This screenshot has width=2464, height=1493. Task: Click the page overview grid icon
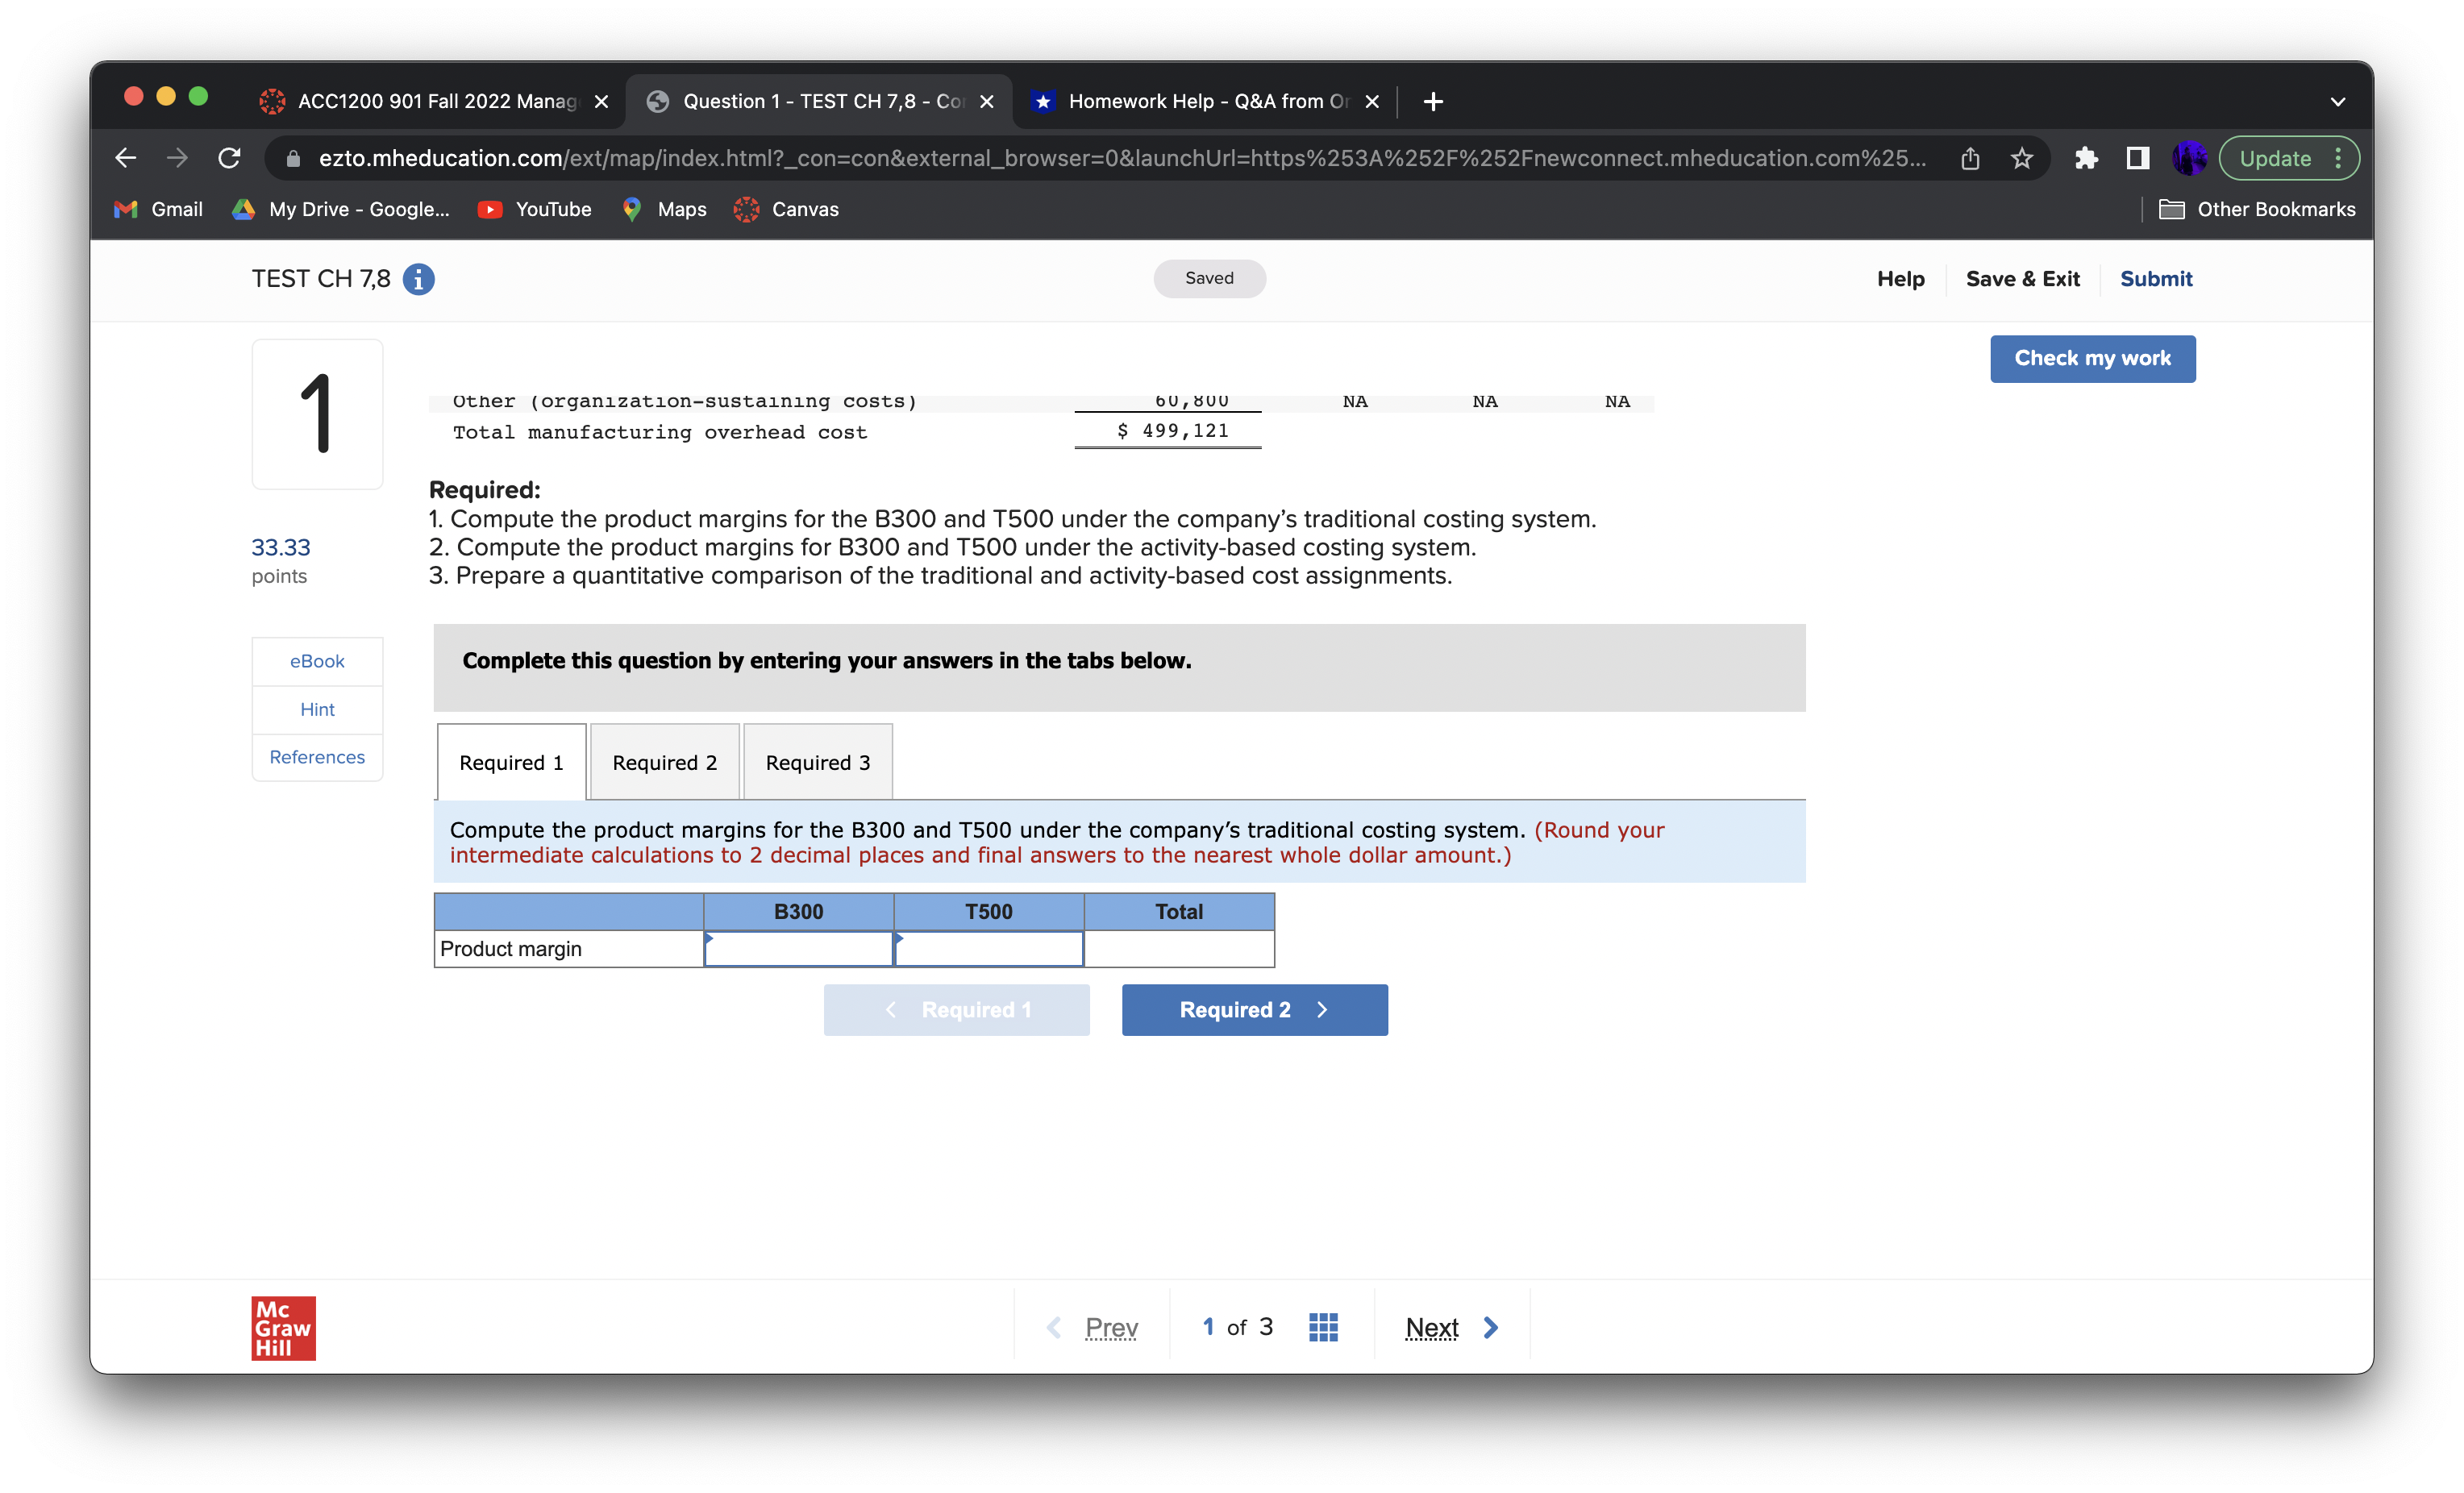pyautogui.click(x=1322, y=1326)
